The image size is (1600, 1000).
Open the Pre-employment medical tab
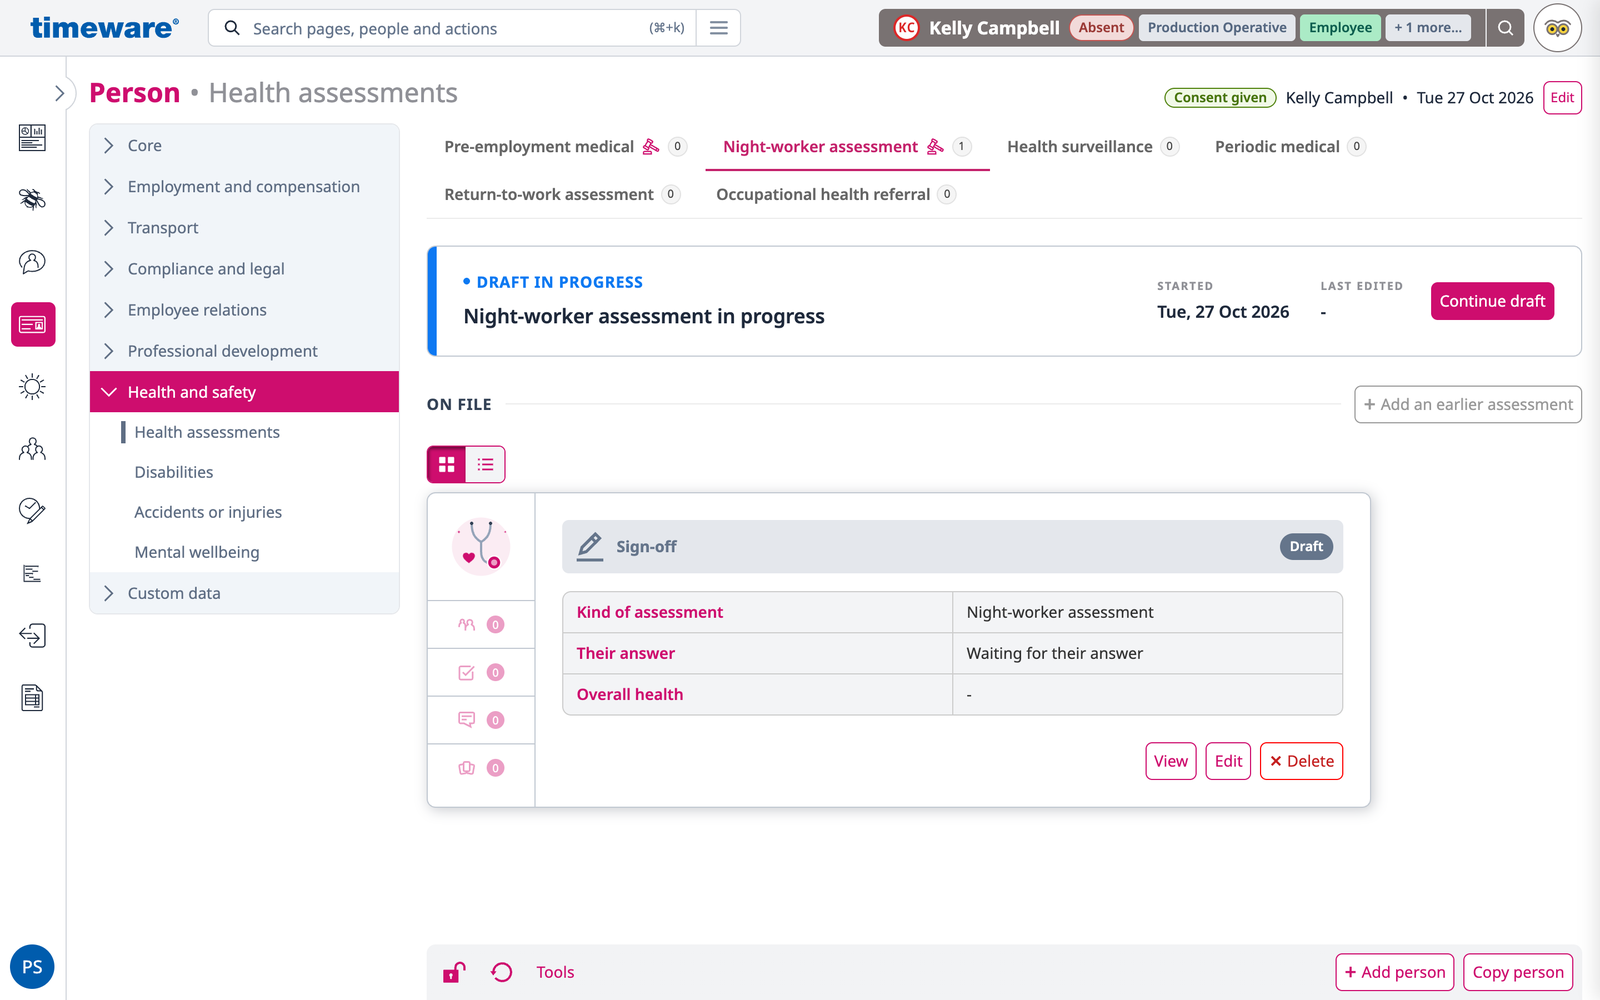pyautogui.click(x=565, y=147)
